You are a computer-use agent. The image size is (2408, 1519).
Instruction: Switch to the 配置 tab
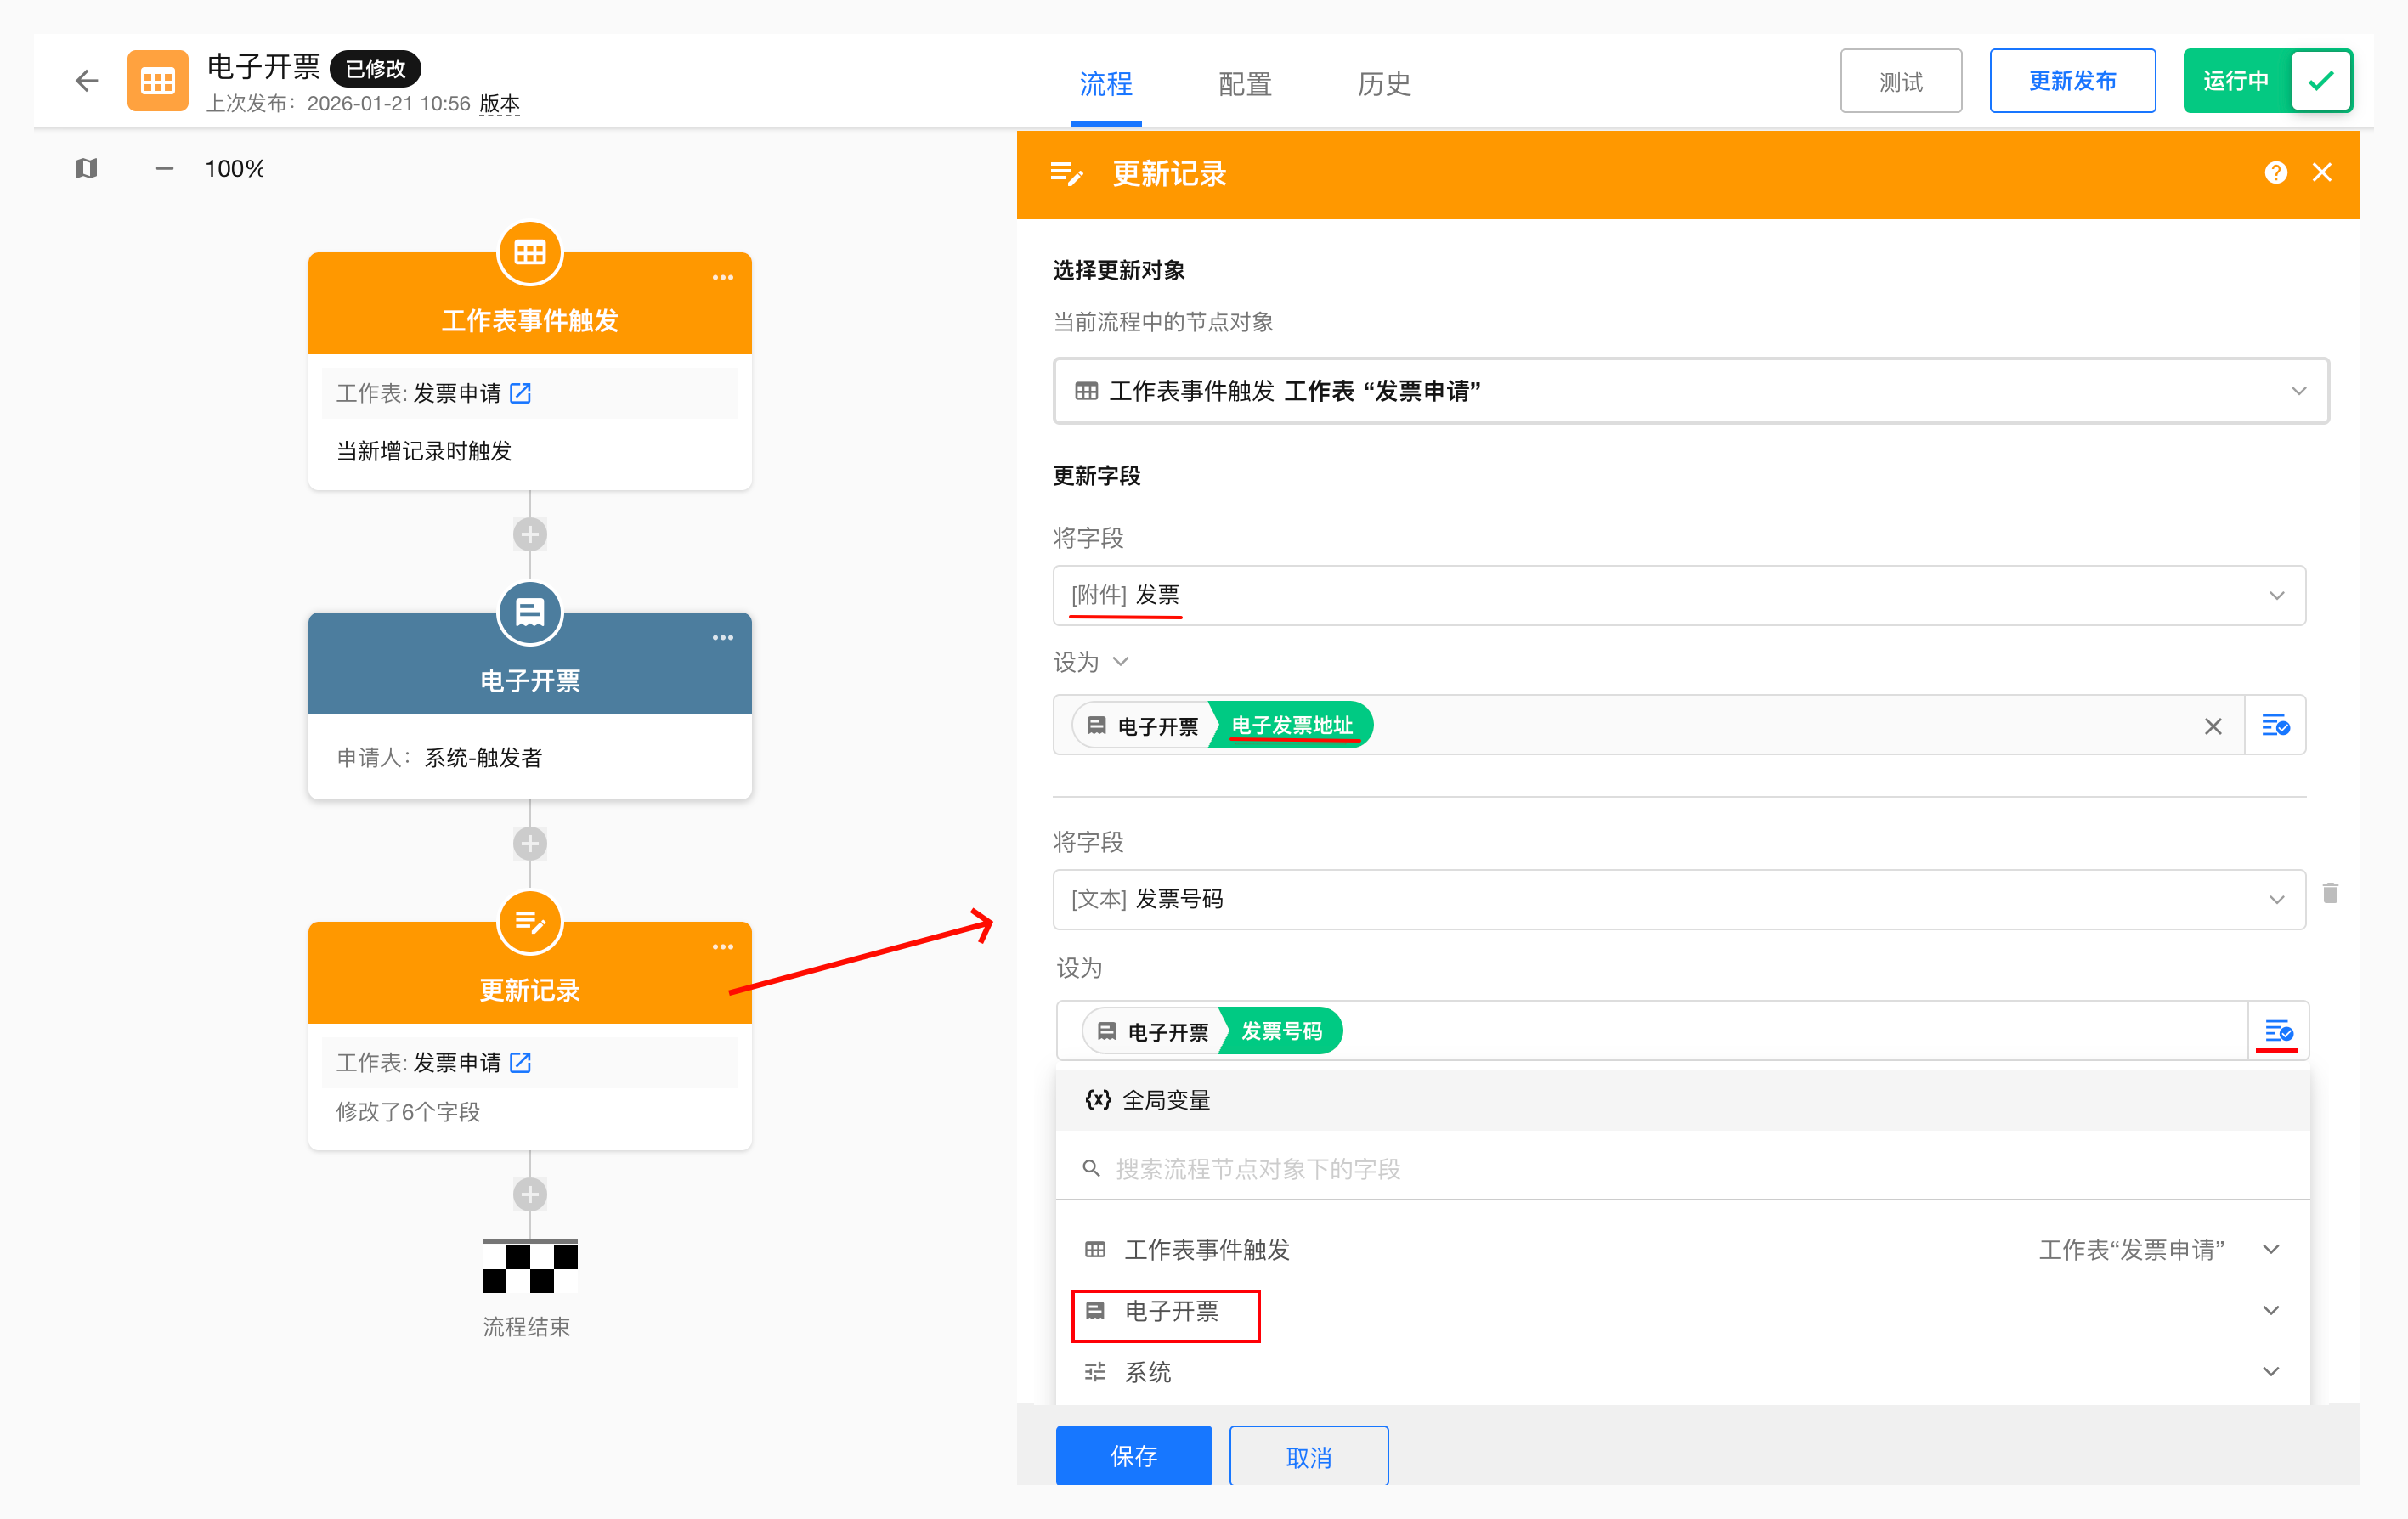[x=1244, y=84]
